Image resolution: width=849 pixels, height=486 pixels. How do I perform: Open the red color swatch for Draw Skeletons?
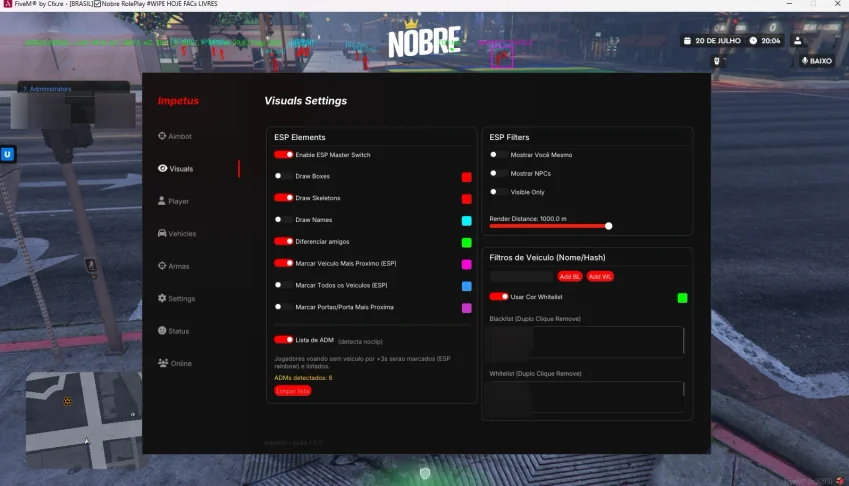[x=466, y=199]
